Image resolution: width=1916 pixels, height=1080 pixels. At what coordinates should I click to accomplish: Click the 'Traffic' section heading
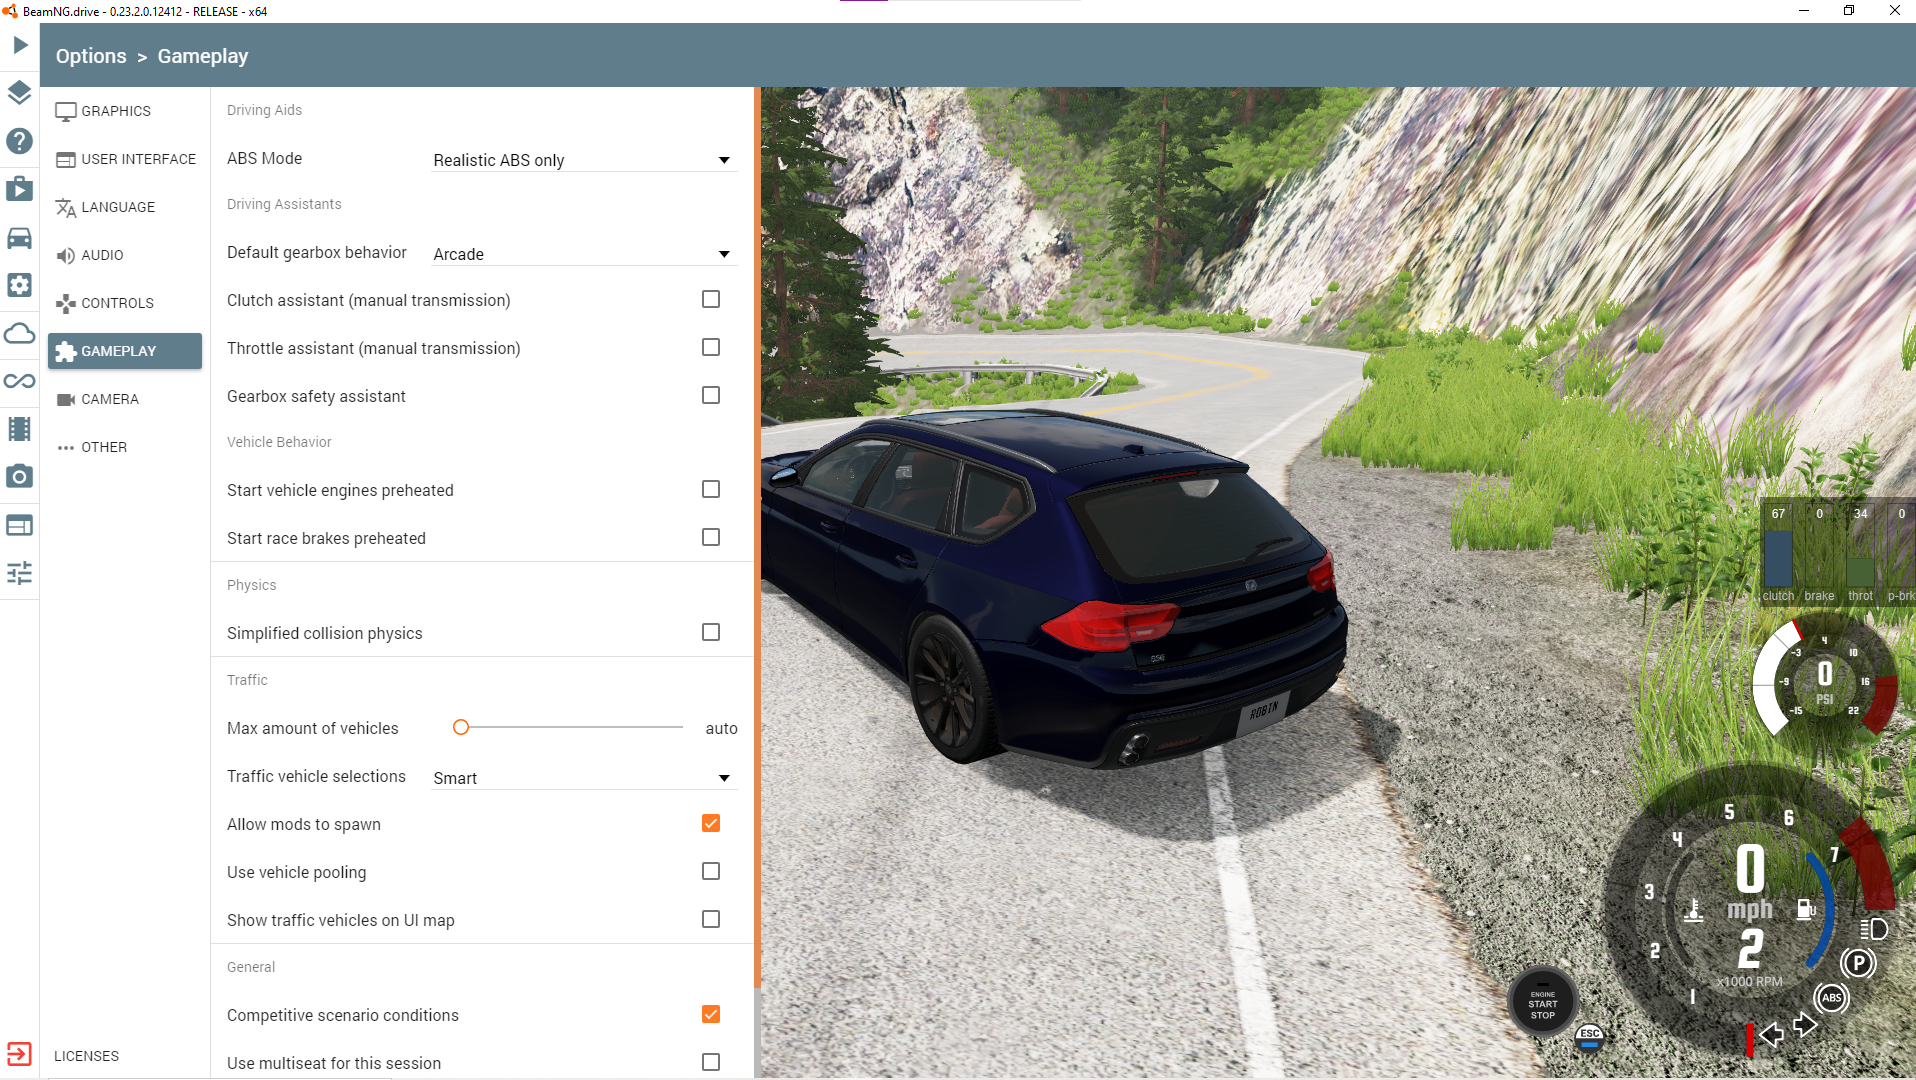pyautogui.click(x=247, y=680)
